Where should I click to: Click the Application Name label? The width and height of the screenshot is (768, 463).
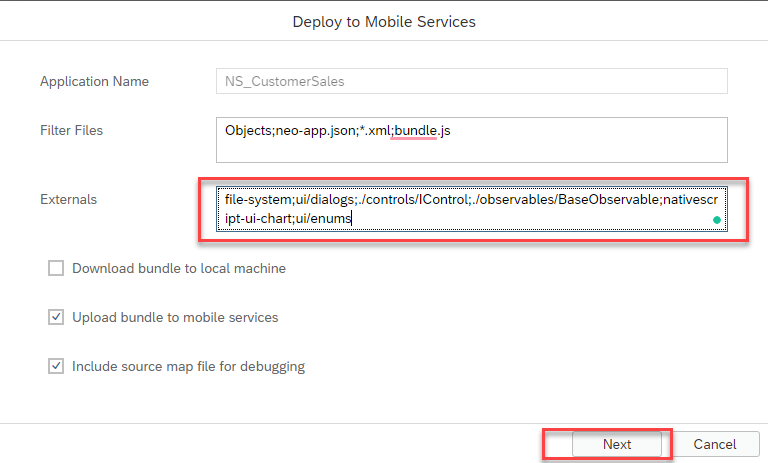click(94, 81)
